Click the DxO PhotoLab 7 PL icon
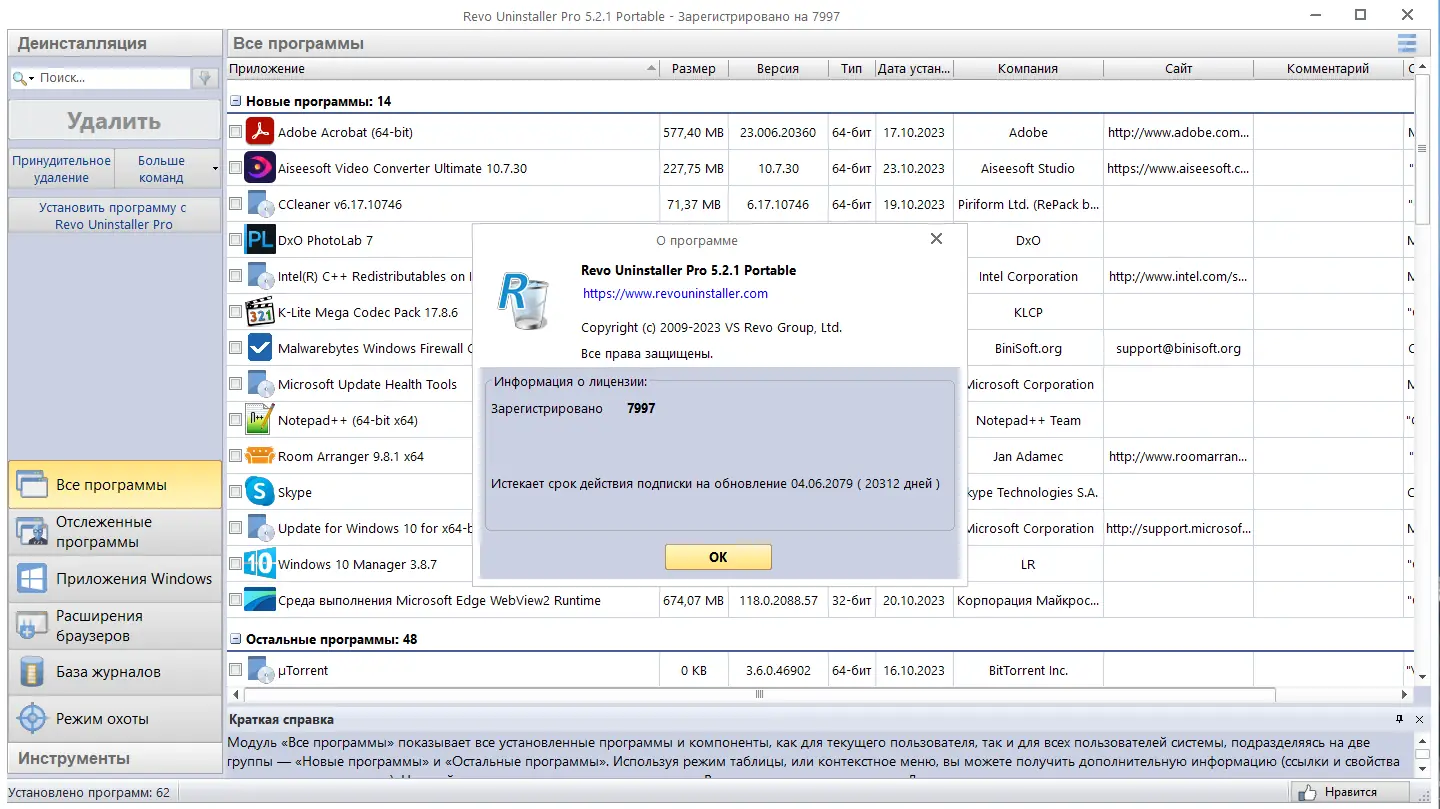 point(260,240)
